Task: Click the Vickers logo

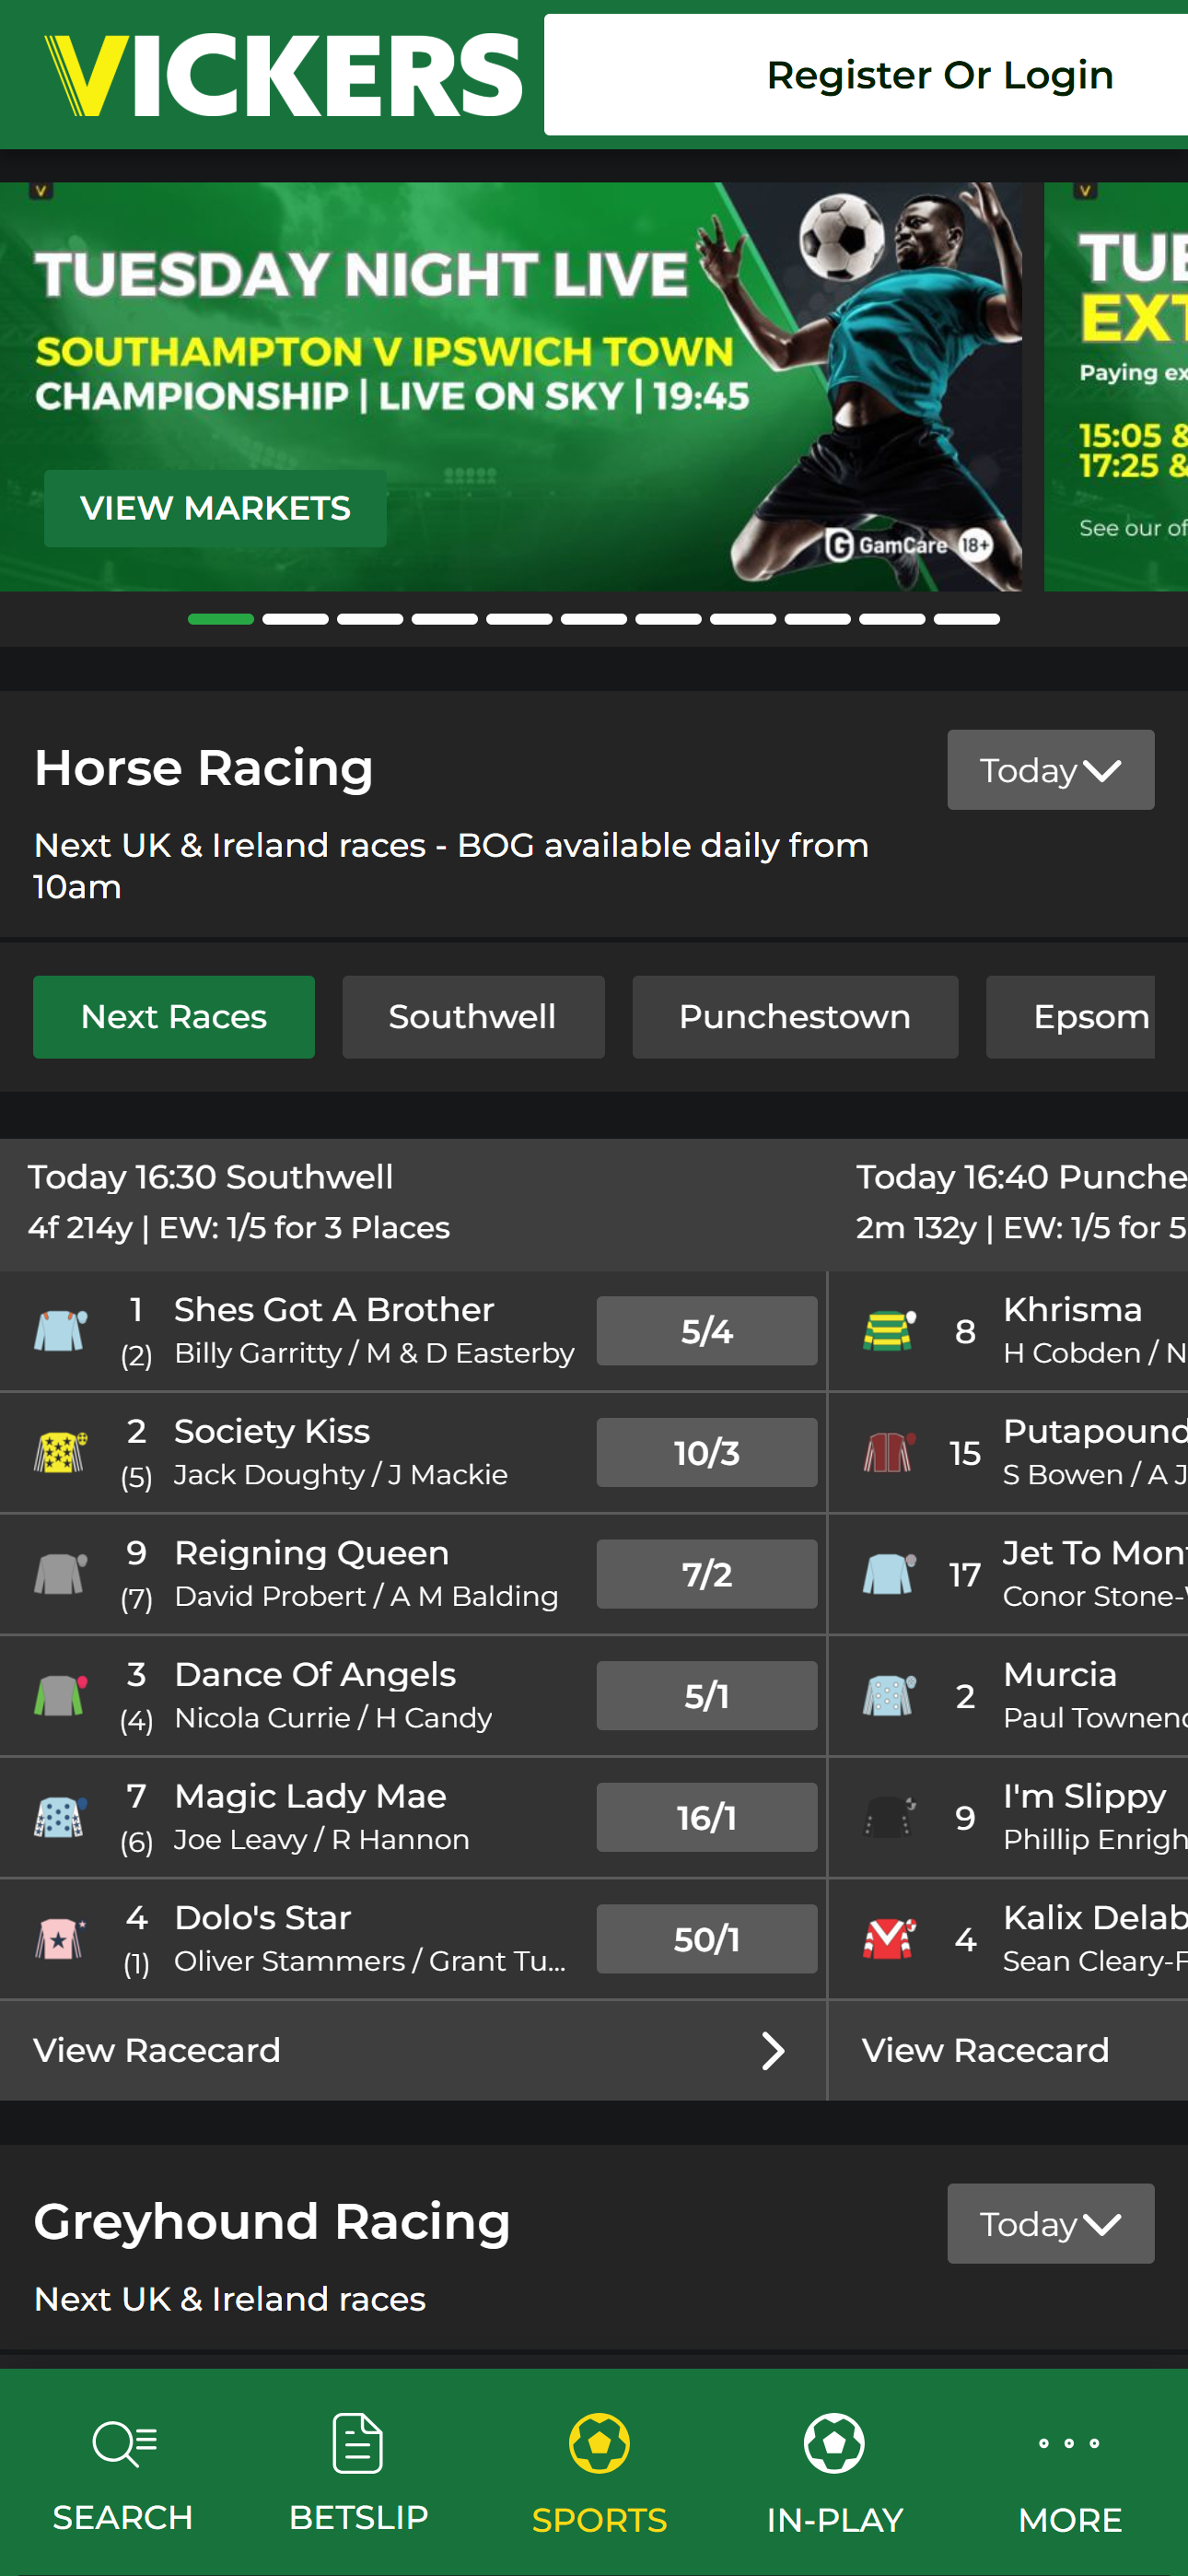Action: point(283,75)
